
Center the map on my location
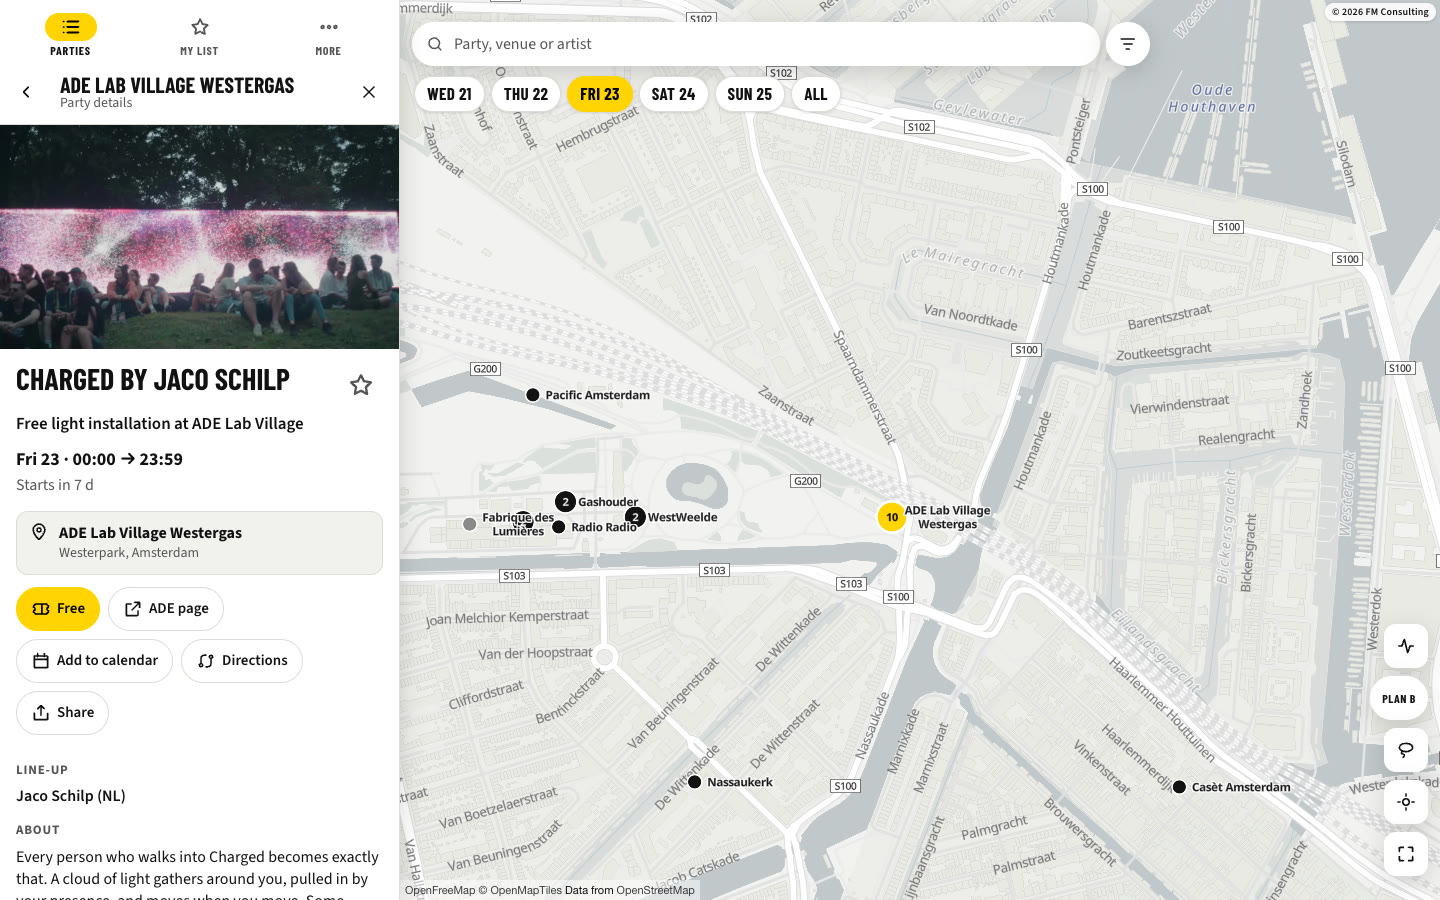point(1406,802)
